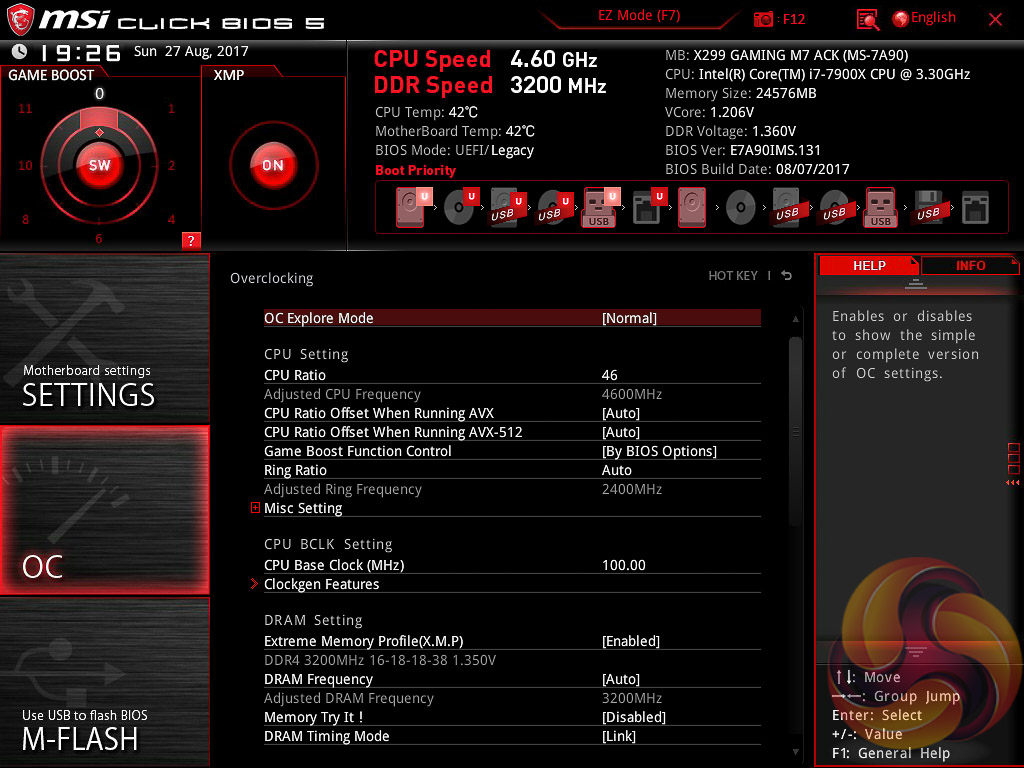Open CPU Ratio Offset AVX-512 Auto value
1024x768 pixels.
620,432
